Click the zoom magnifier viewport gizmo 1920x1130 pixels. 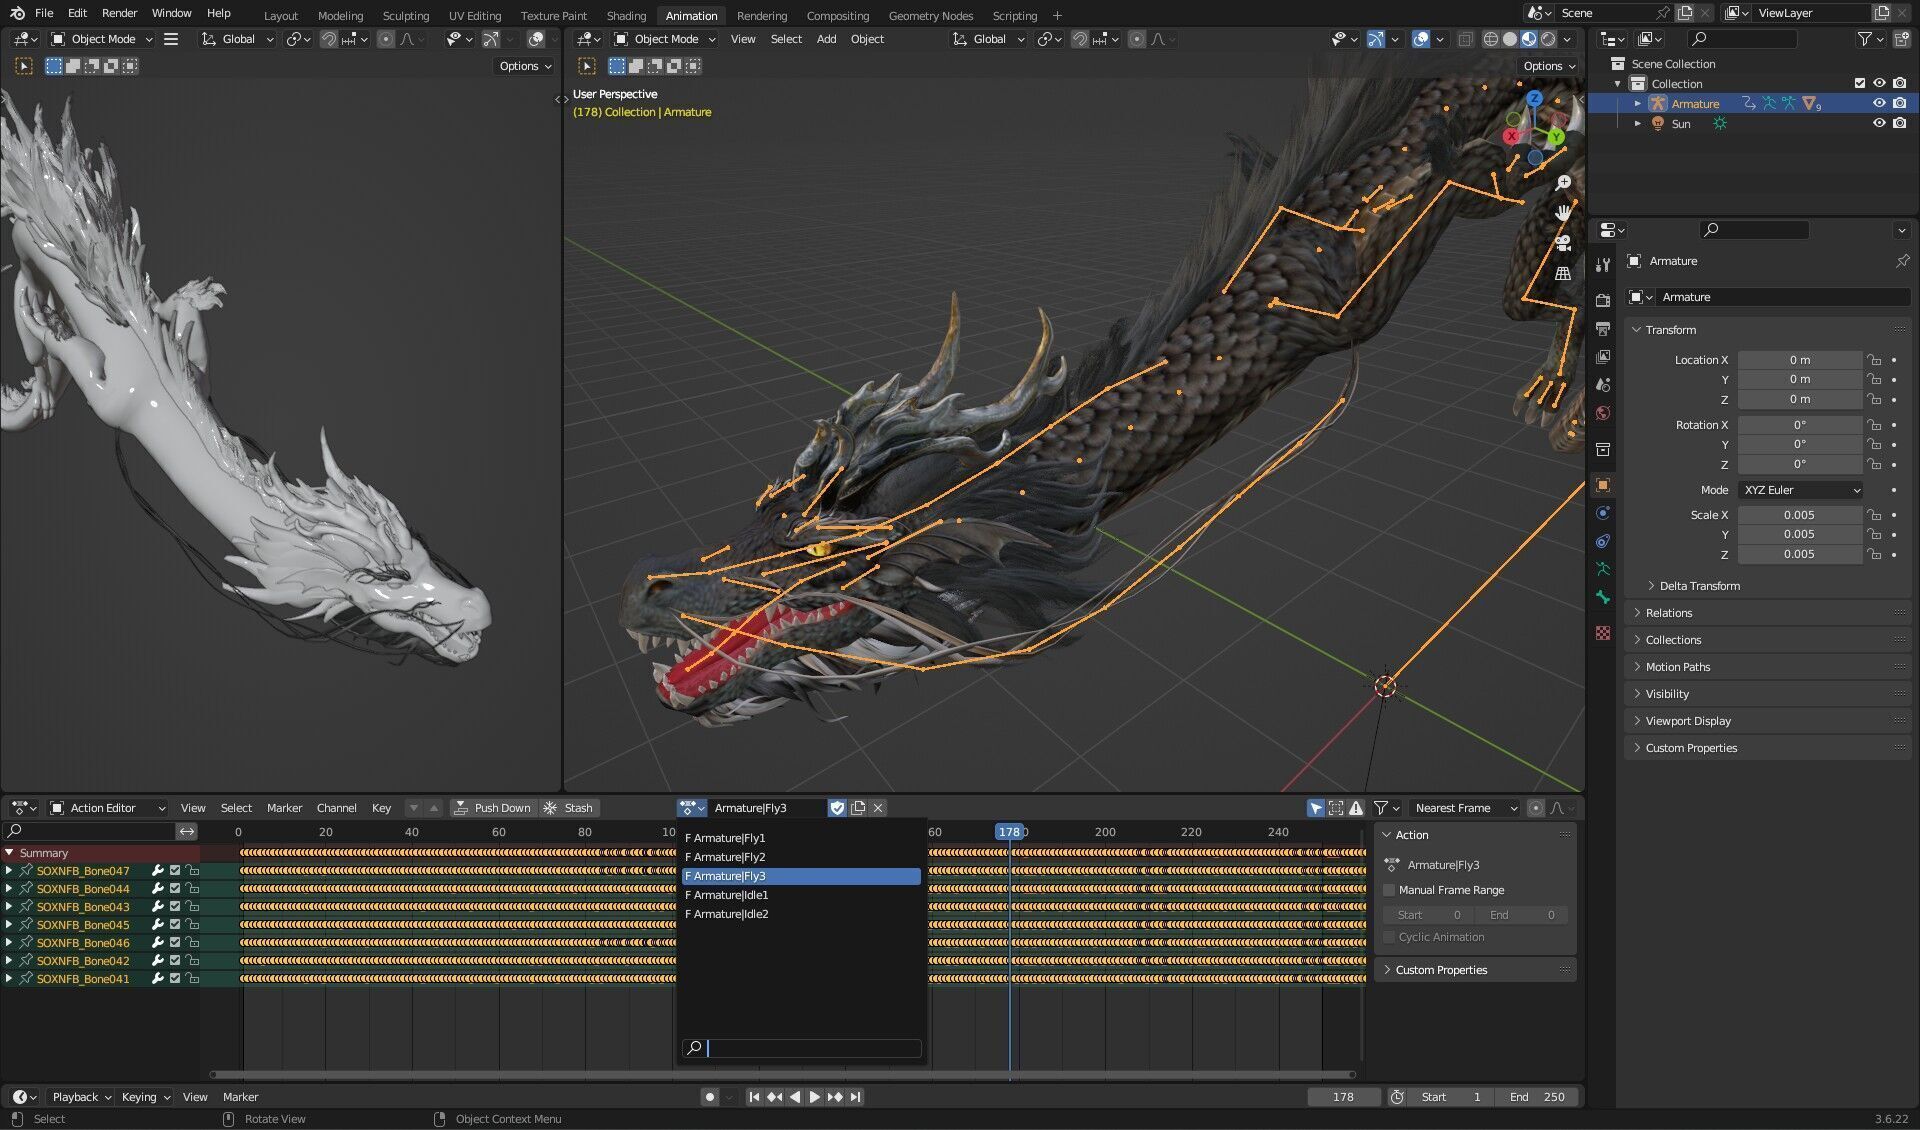coord(1563,183)
